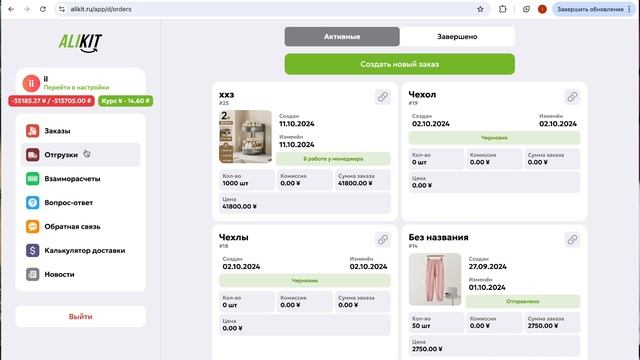Screen dimensions: 640x360
Task: Click the Взаиморасчеты green icon
Action: (x=33, y=179)
